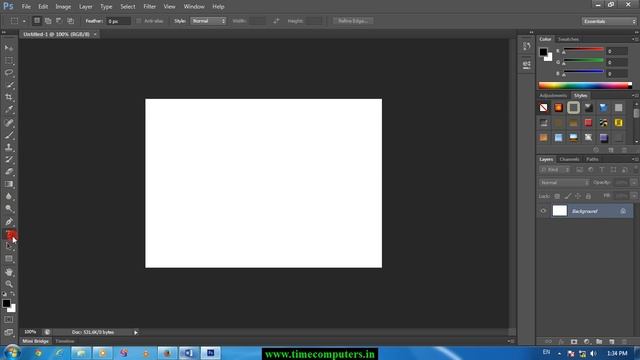The width and height of the screenshot is (640, 360).
Task: Switch to the Channels tab
Action: coord(569,159)
